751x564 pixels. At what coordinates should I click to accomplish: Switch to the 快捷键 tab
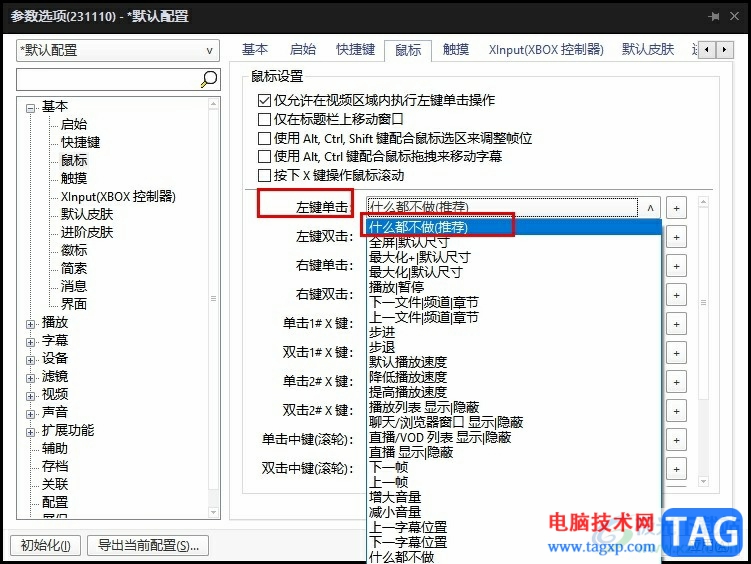[355, 49]
